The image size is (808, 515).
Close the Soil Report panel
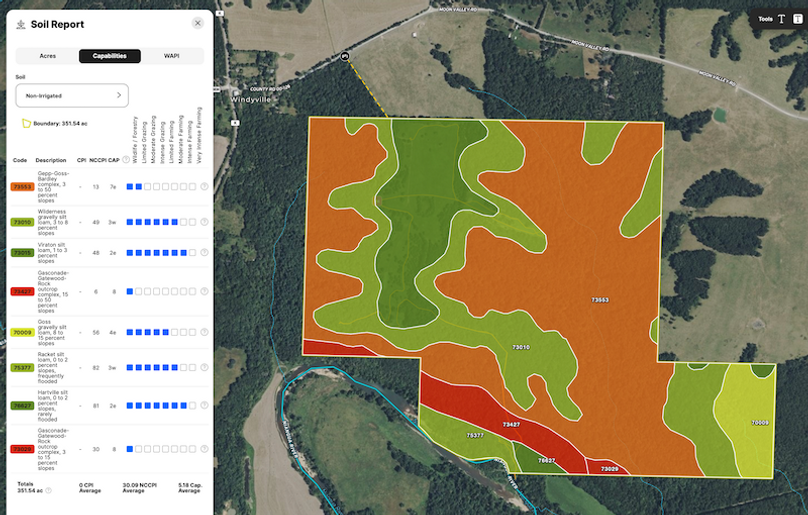pos(197,23)
